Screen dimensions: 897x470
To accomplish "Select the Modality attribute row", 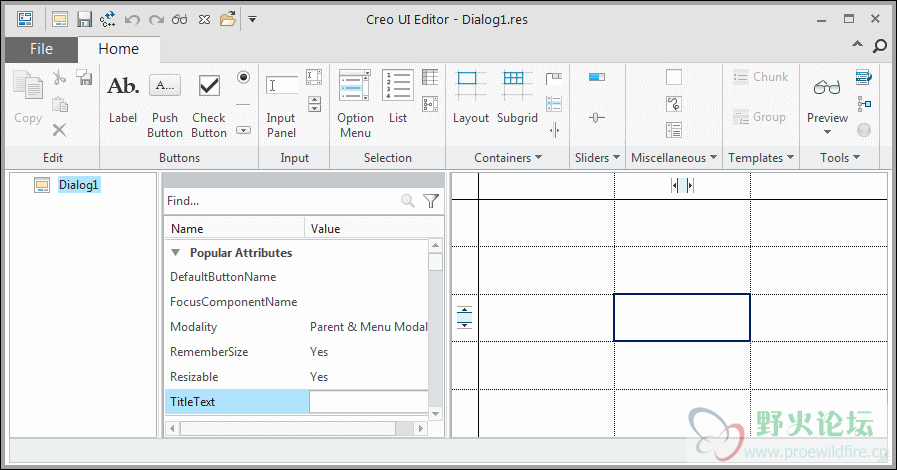I will [x=296, y=327].
